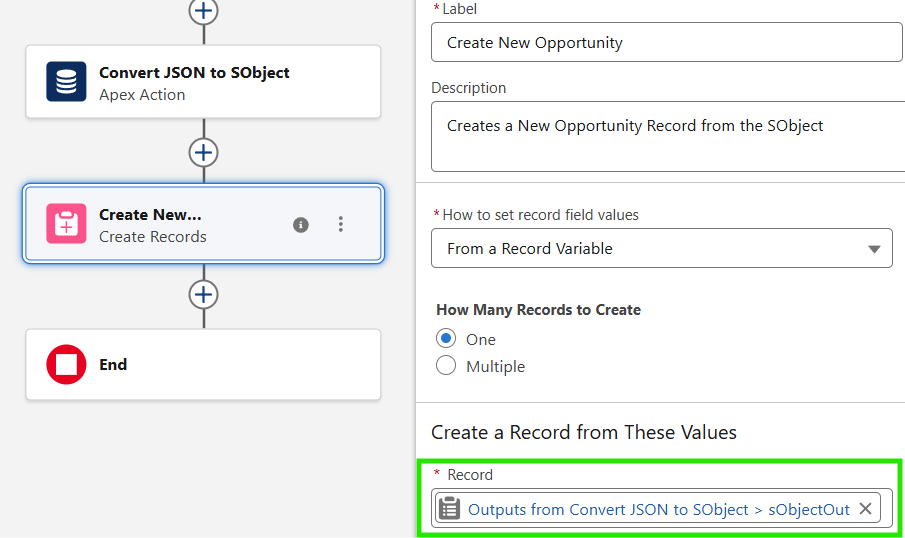Click the info icon on Create New element
The image size is (905, 538).
coord(300,225)
